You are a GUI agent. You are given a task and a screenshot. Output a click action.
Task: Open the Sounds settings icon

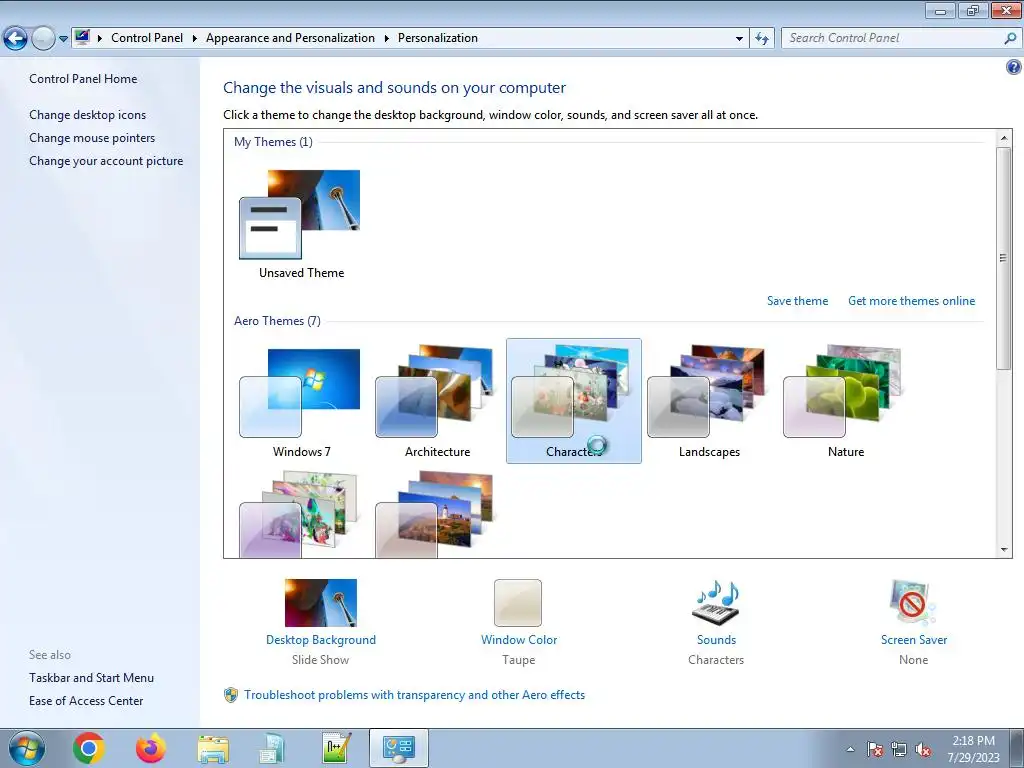pos(716,603)
